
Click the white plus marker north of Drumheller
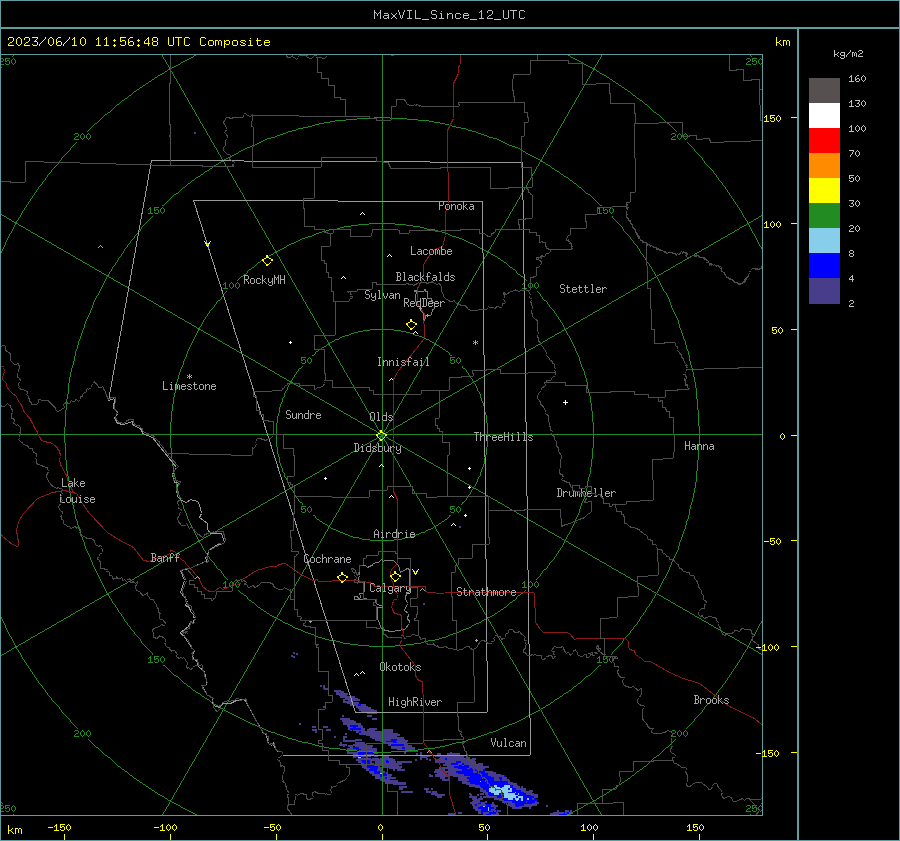tap(565, 402)
